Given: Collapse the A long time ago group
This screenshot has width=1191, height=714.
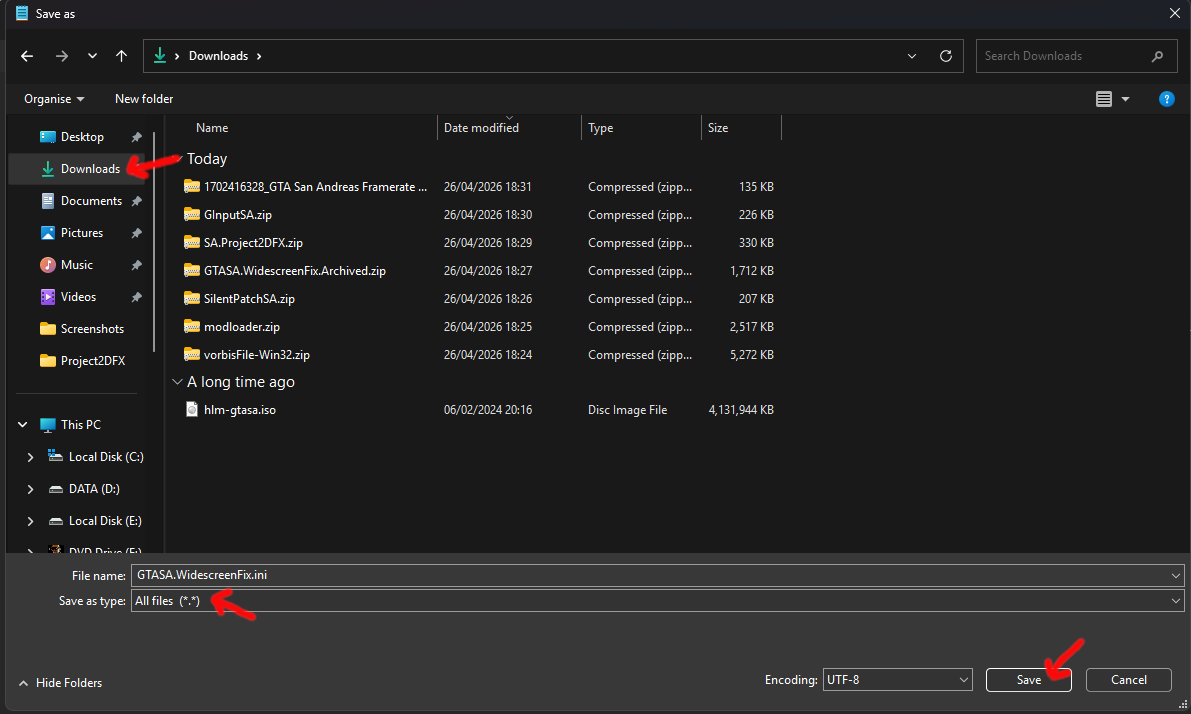Looking at the screenshot, I should (177, 382).
